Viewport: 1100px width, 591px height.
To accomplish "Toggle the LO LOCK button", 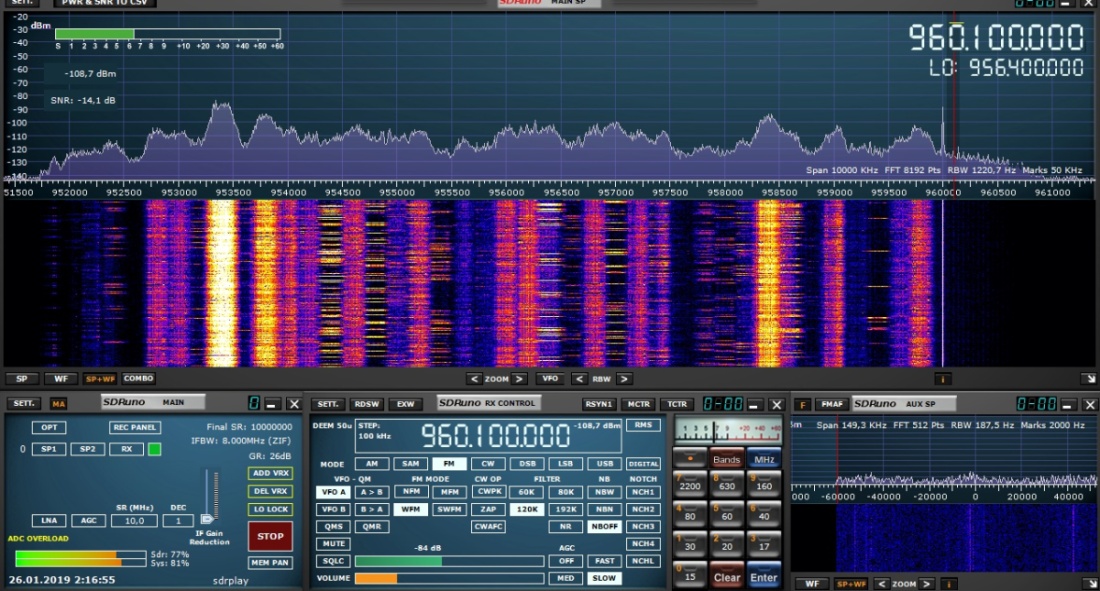I will click(x=270, y=510).
